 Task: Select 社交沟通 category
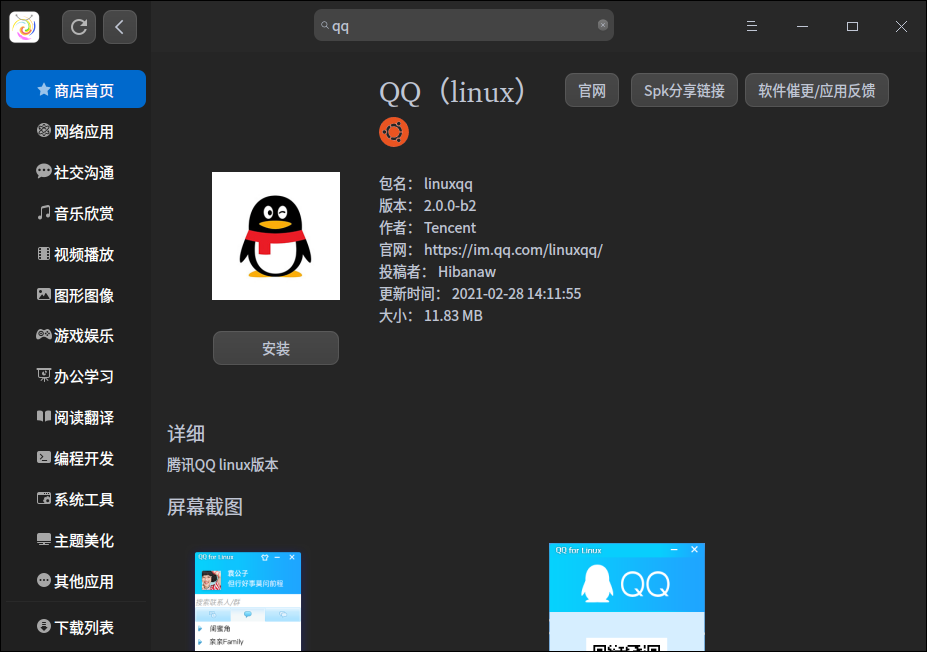pos(76,172)
